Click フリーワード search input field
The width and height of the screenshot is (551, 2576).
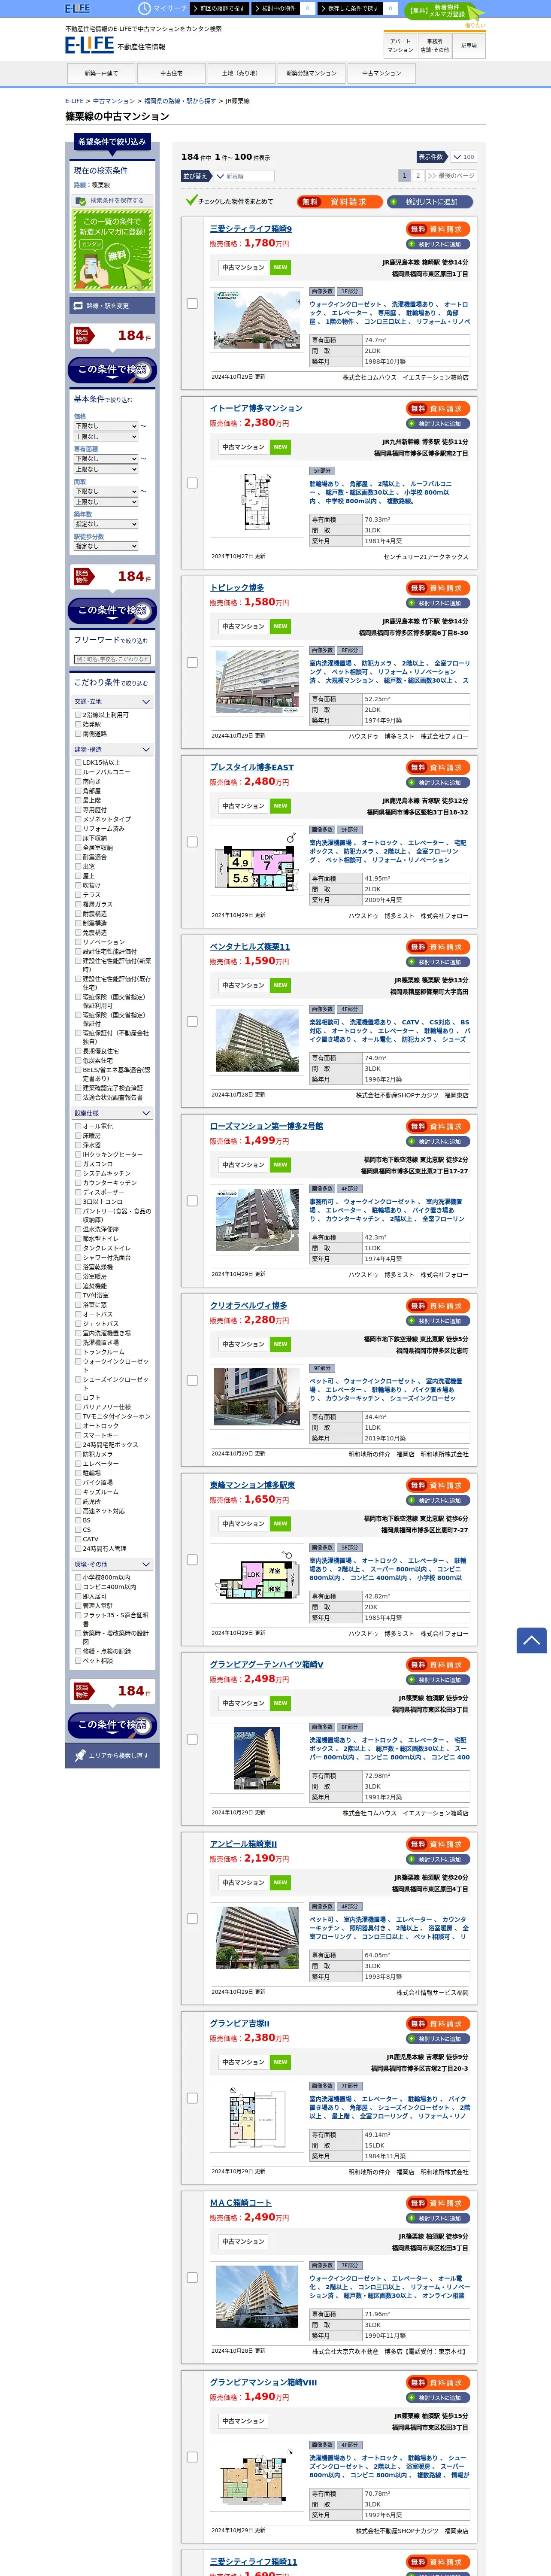[112, 659]
